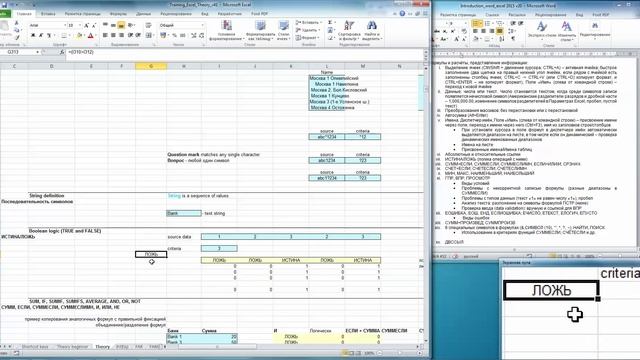The height and width of the screenshot is (360, 640).
Task: Click the Excel Help question mark icon
Action: (x=402, y=14)
